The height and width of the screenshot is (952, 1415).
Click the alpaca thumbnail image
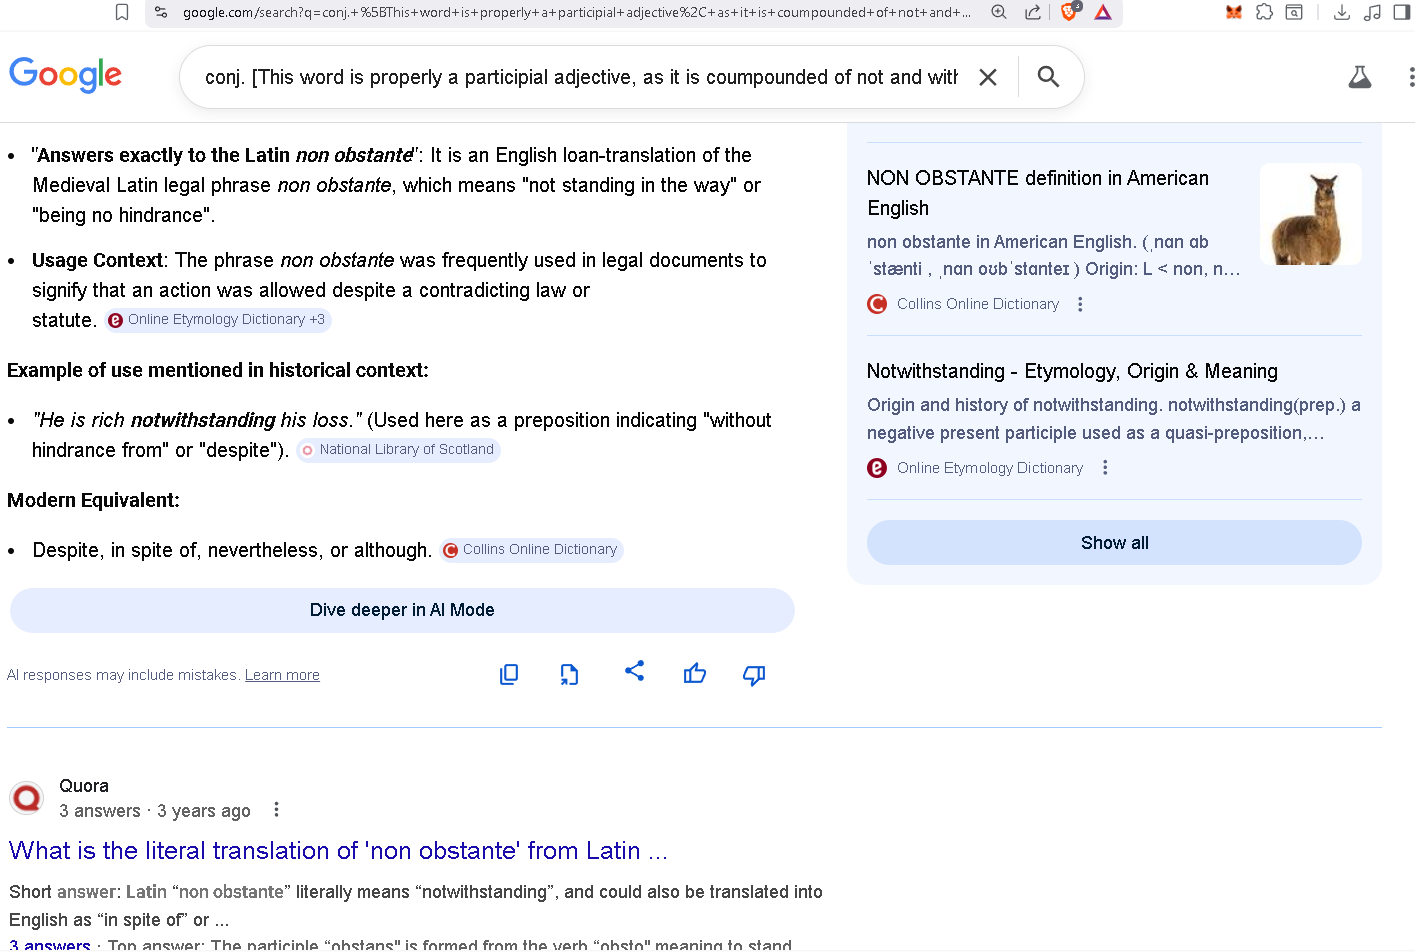point(1310,214)
